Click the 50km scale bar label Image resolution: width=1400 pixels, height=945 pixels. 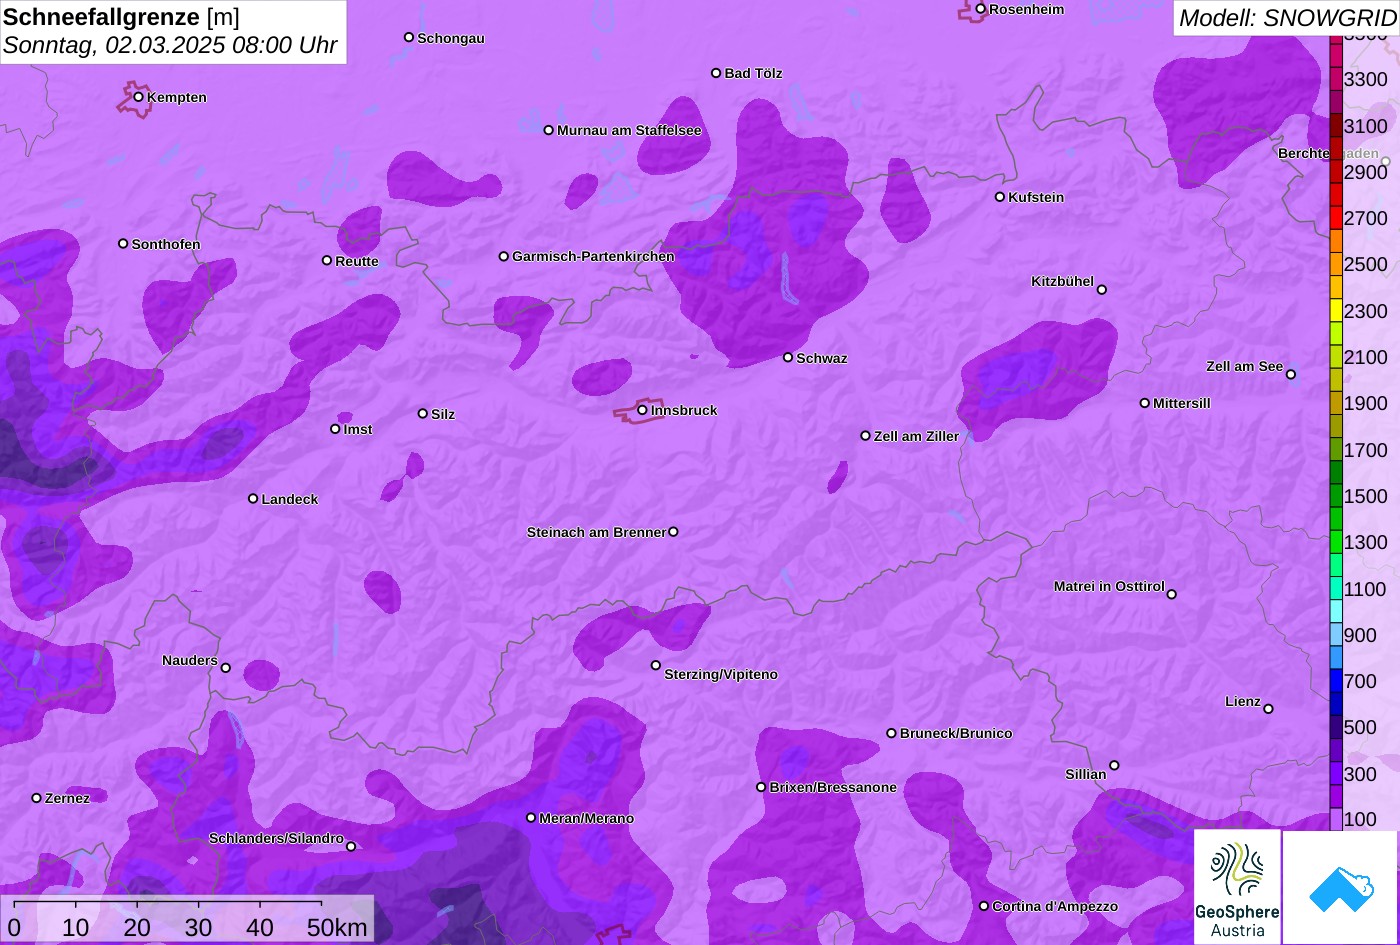[337, 927]
